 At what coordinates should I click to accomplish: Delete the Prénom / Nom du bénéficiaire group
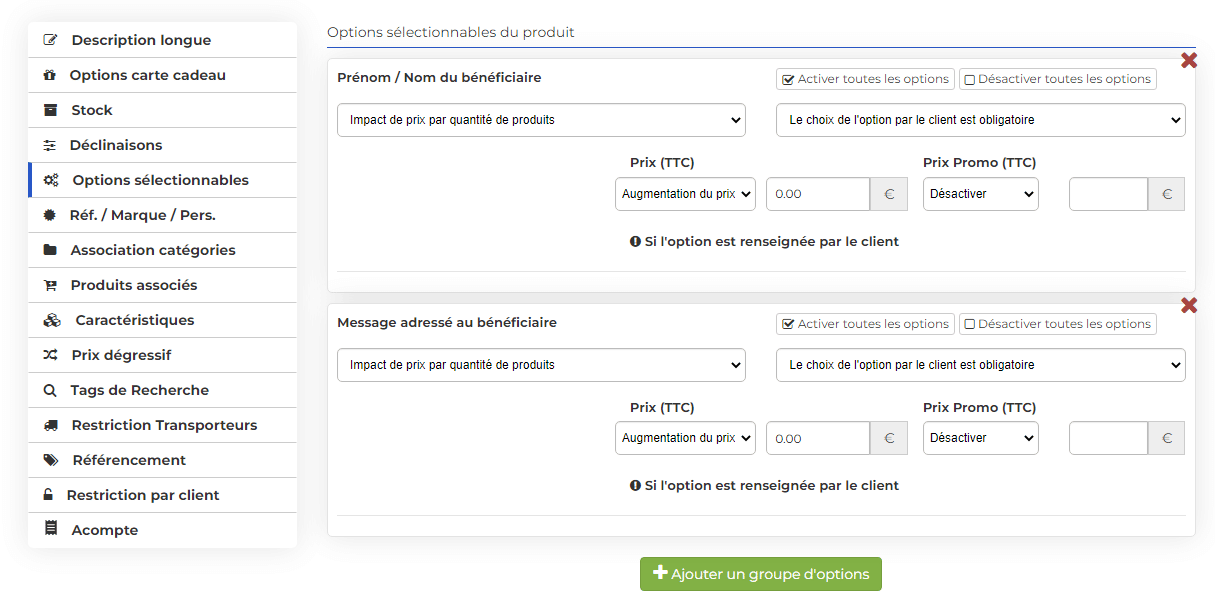pos(1189,60)
